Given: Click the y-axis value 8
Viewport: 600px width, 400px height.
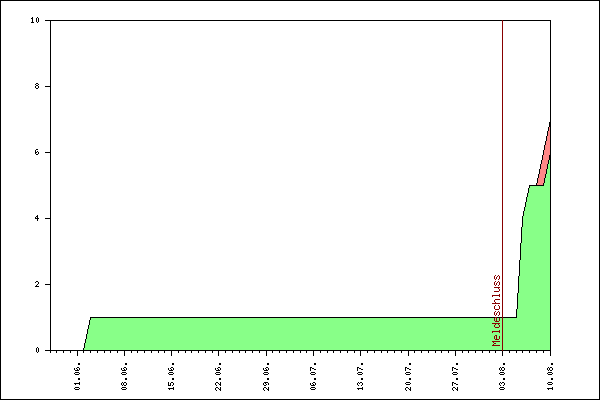Looking at the screenshot, I should click(37, 86).
